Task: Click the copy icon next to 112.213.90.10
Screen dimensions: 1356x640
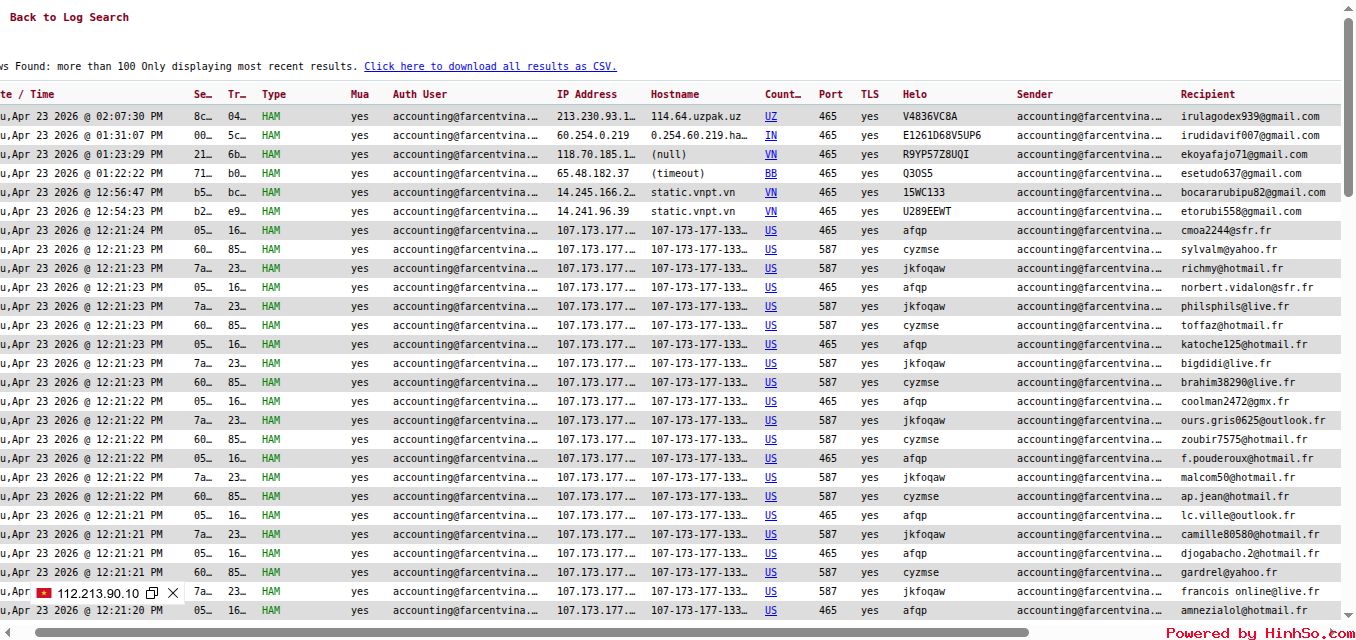Action: (x=152, y=592)
